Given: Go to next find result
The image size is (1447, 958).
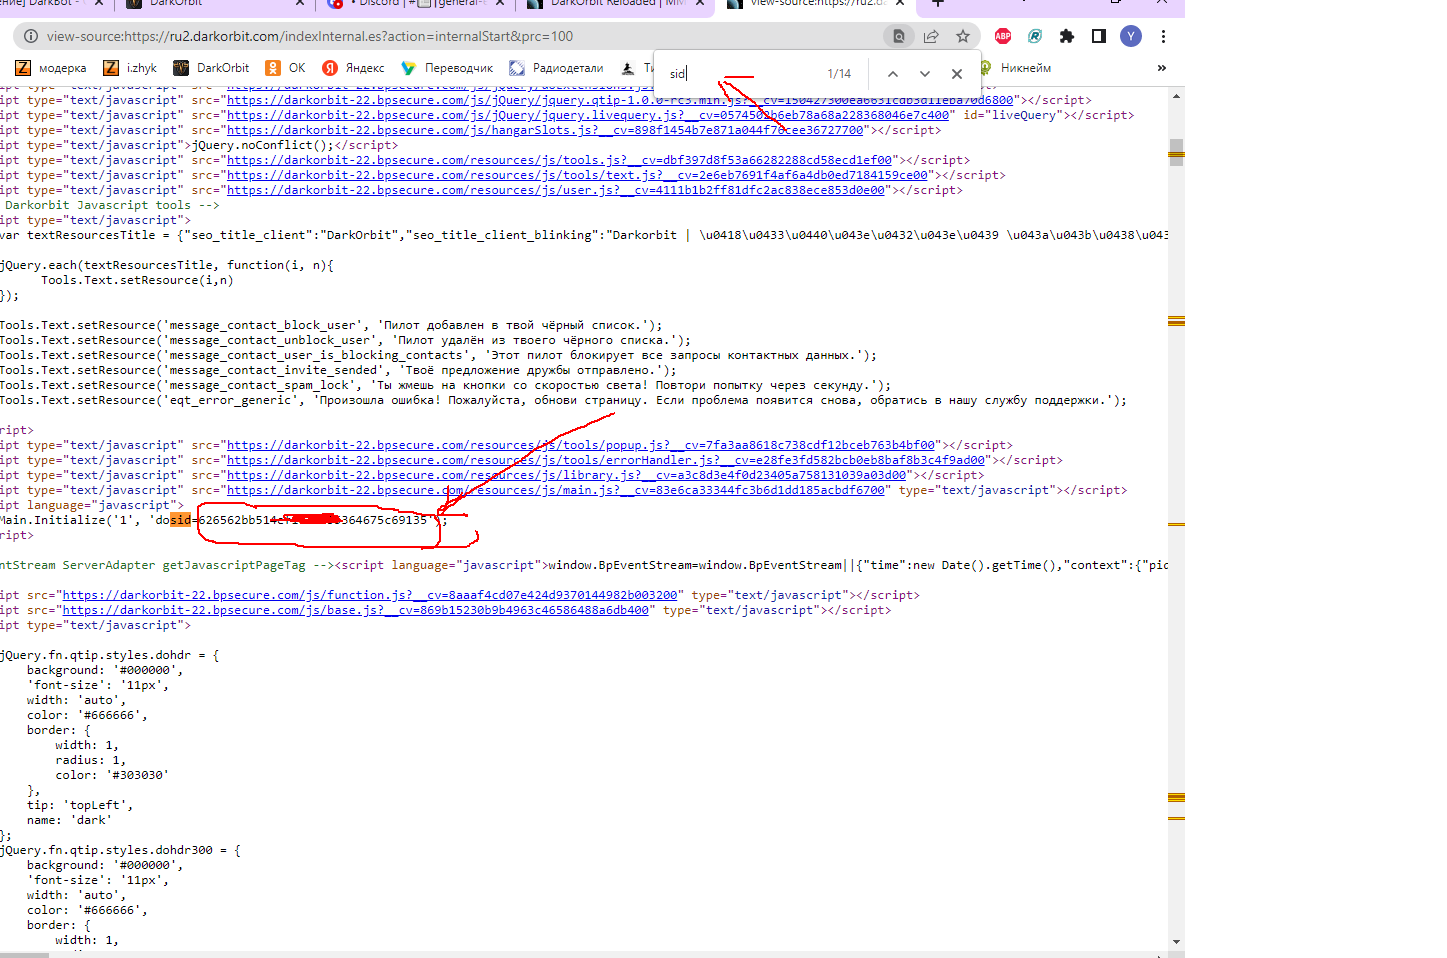Looking at the screenshot, I should click(x=925, y=74).
